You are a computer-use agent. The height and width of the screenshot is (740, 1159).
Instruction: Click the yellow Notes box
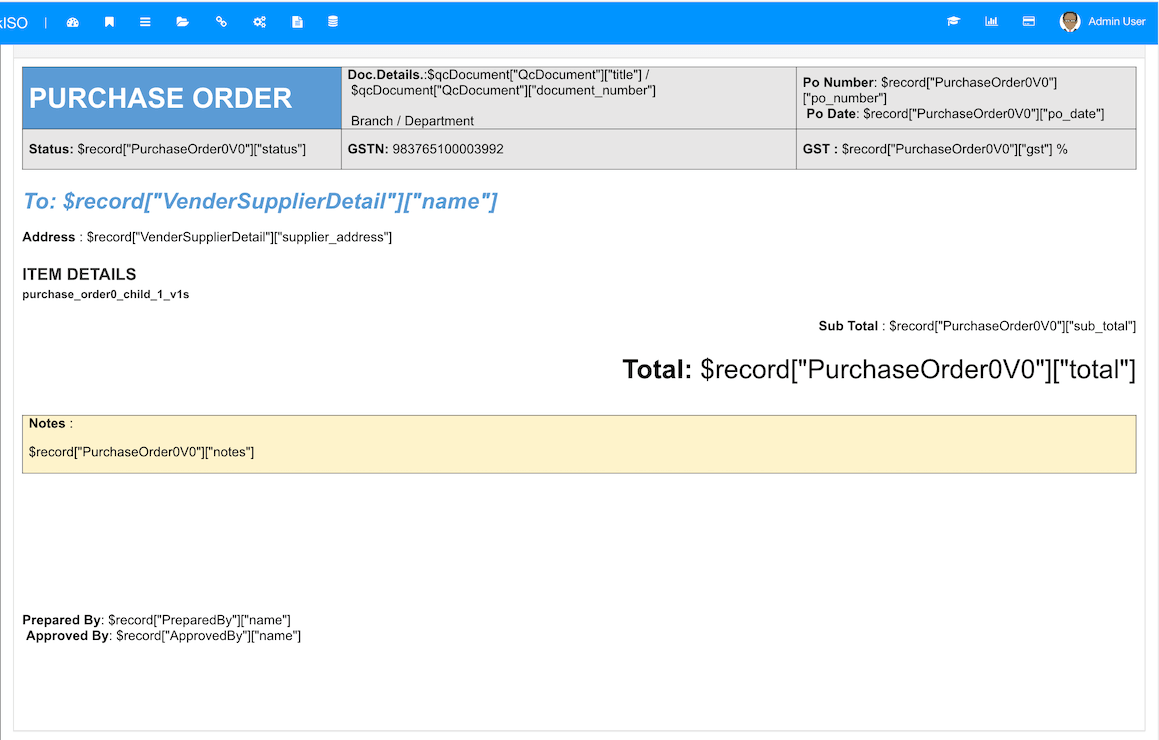tap(579, 444)
